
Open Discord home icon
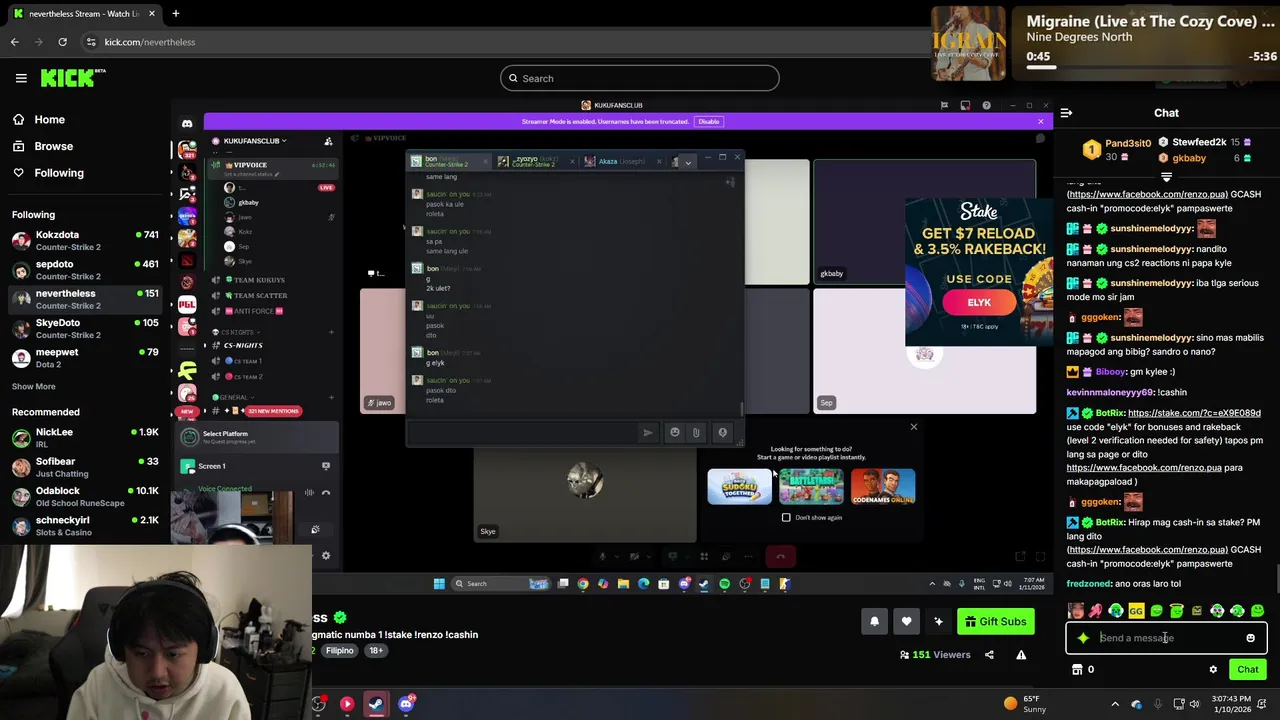[187, 123]
